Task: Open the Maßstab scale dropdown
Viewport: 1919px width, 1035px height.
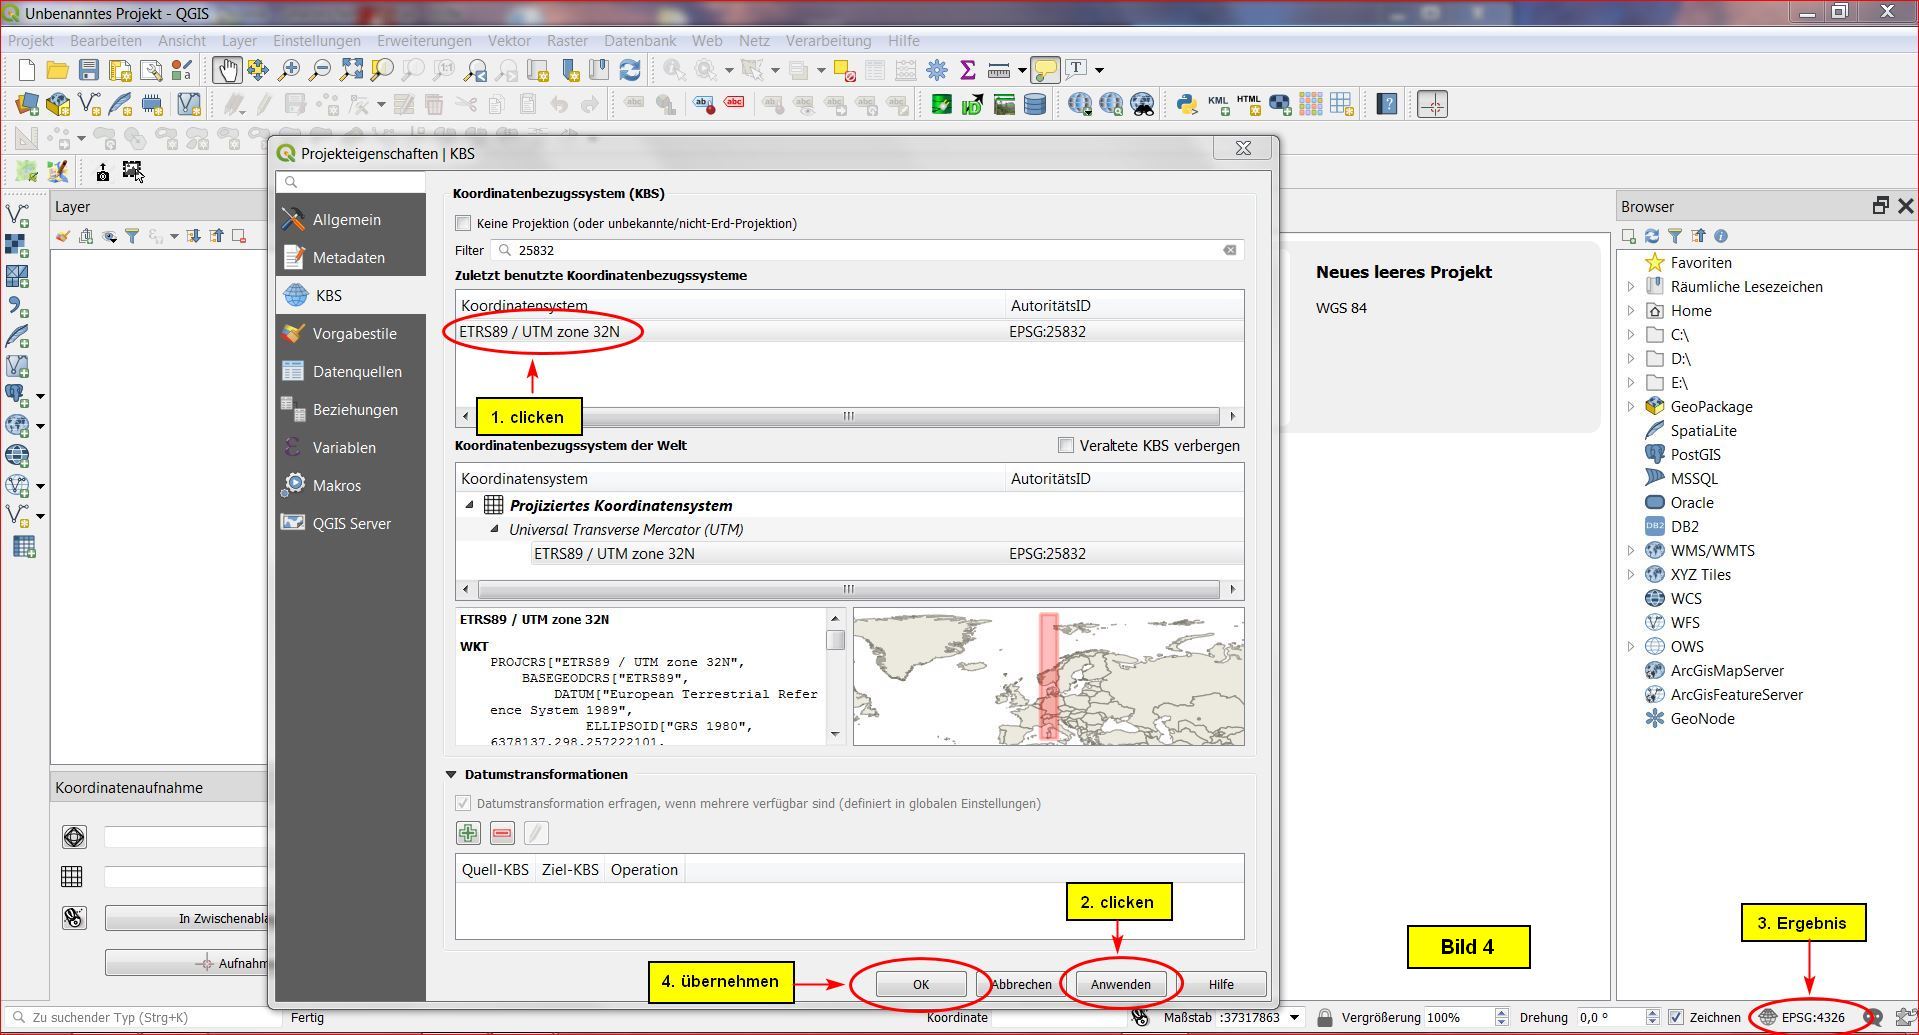Action: click(x=1294, y=1017)
